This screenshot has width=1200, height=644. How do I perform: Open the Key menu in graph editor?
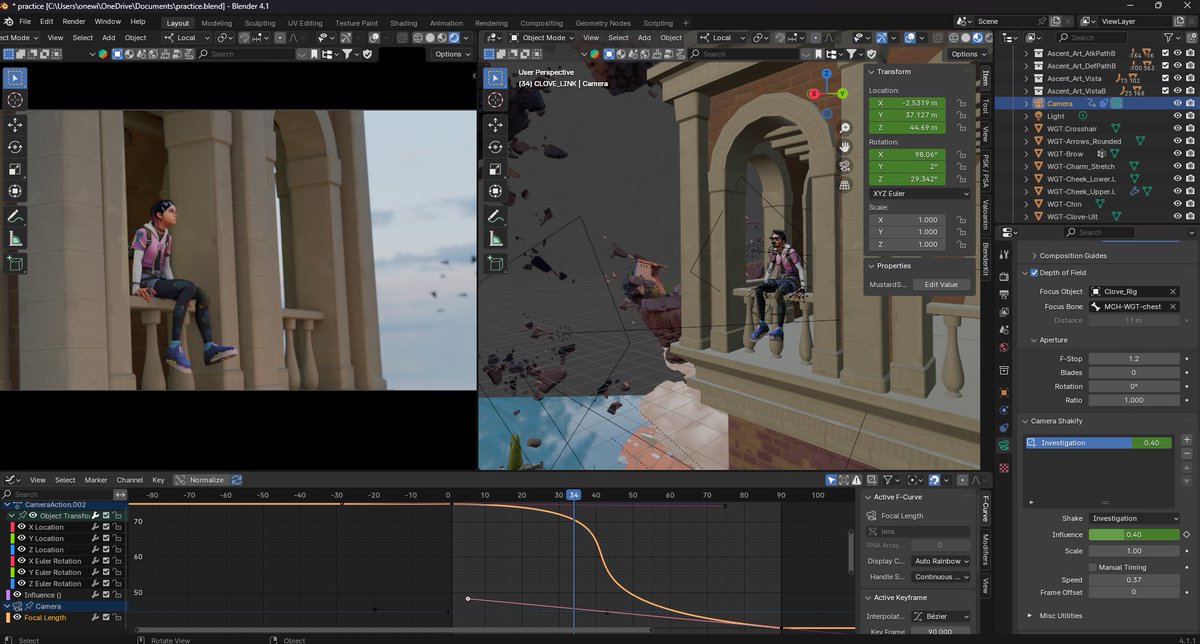point(158,480)
